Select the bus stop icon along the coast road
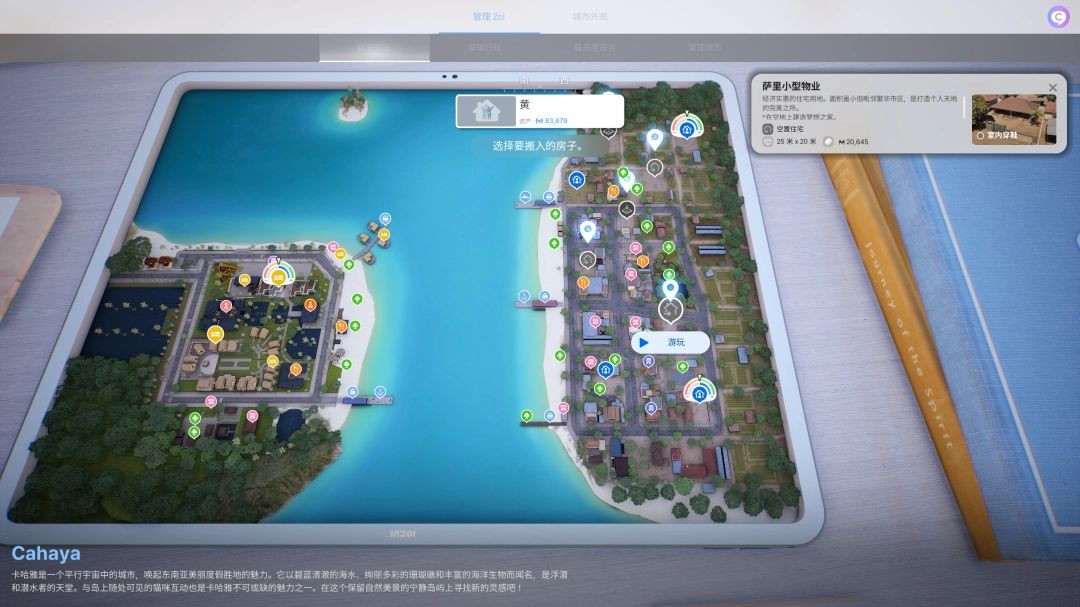Image resolution: width=1080 pixels, height=607 pixels. tap(547, 196)
